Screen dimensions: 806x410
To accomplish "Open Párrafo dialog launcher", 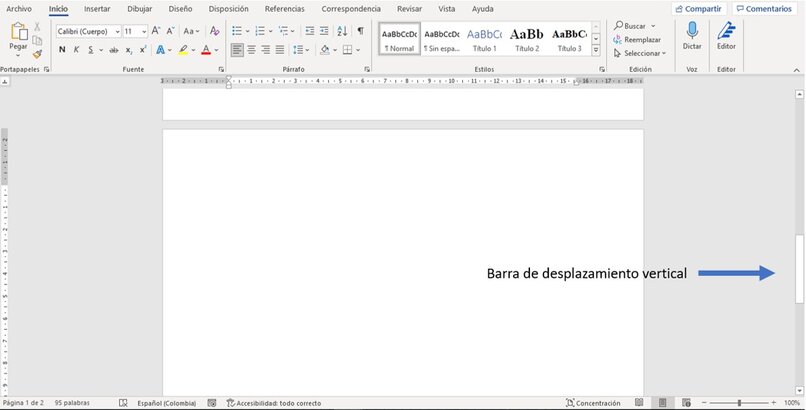I will pyautogui.click(x=367, y=69).
